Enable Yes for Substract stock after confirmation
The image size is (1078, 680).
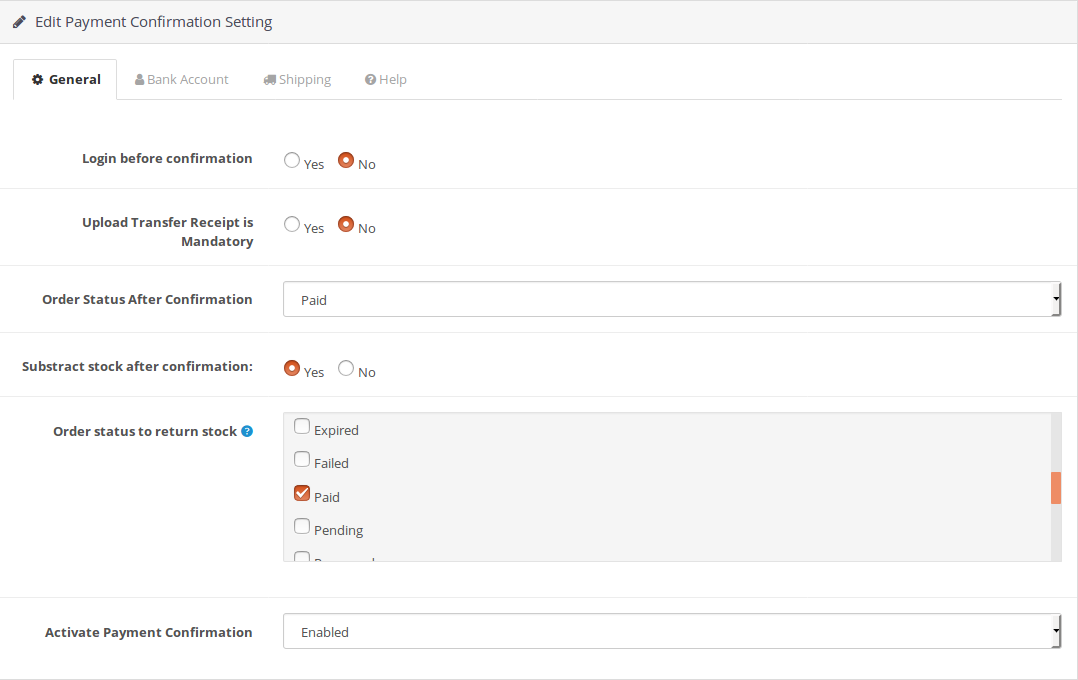click(292, 368)
